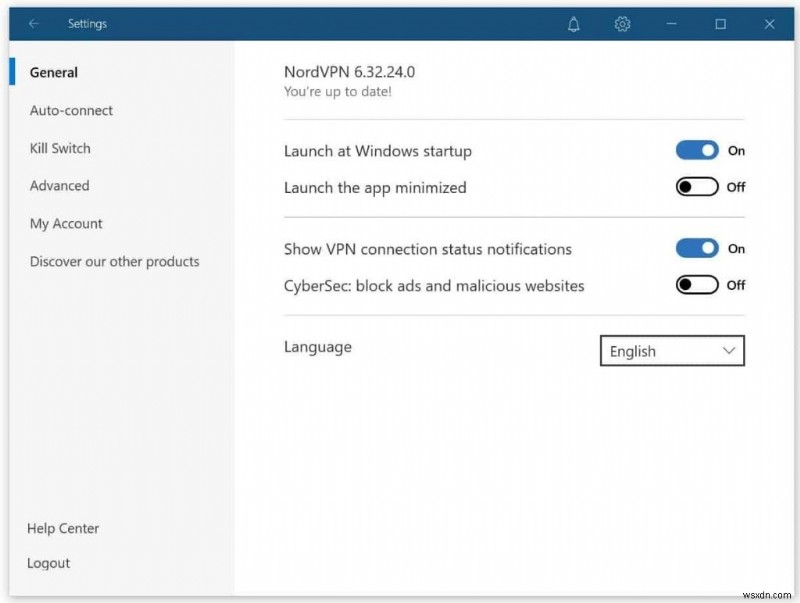
Task: Expand the English language selector
Action: (x=728, y=351)
